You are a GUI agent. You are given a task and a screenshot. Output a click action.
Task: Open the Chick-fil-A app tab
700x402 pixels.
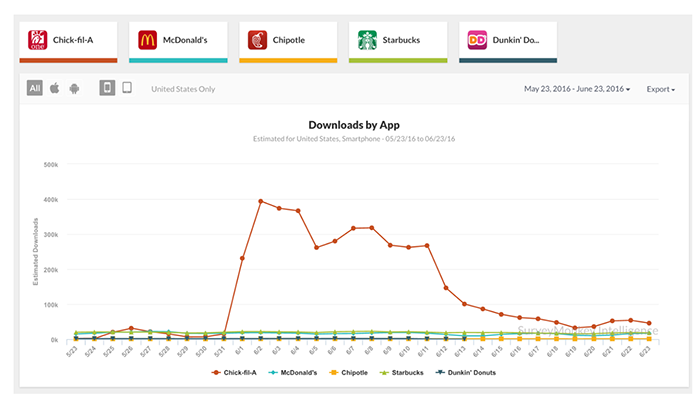68,42
